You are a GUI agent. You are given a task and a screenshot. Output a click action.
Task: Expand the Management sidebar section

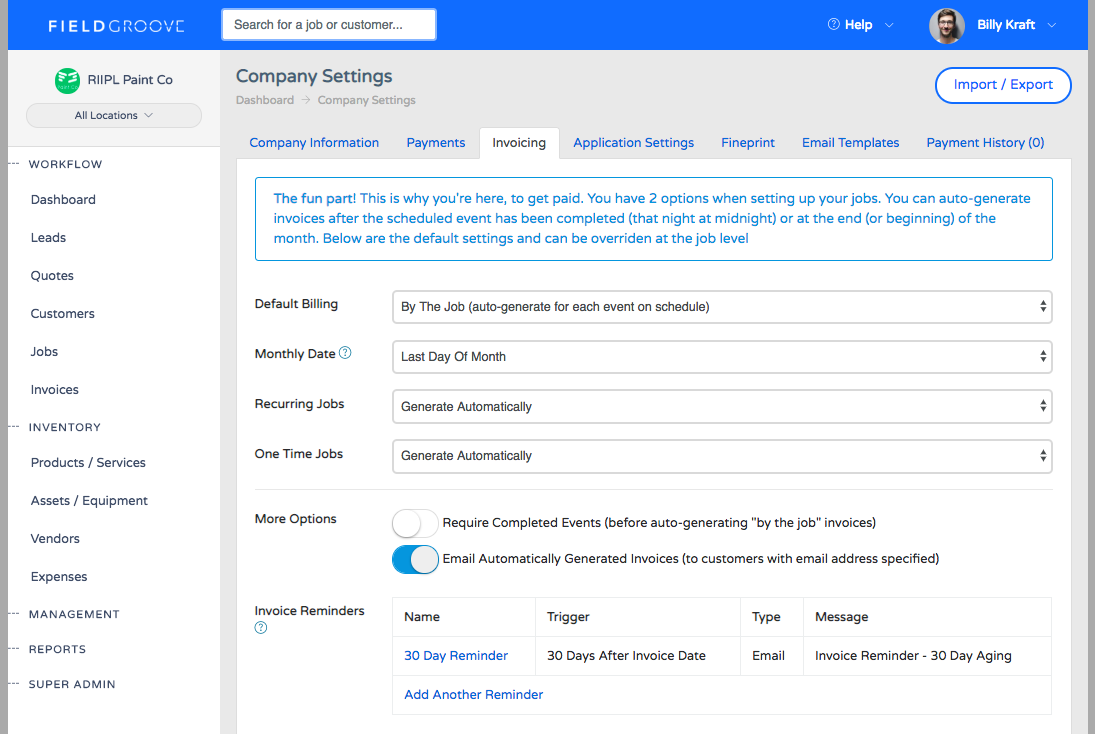74,615
